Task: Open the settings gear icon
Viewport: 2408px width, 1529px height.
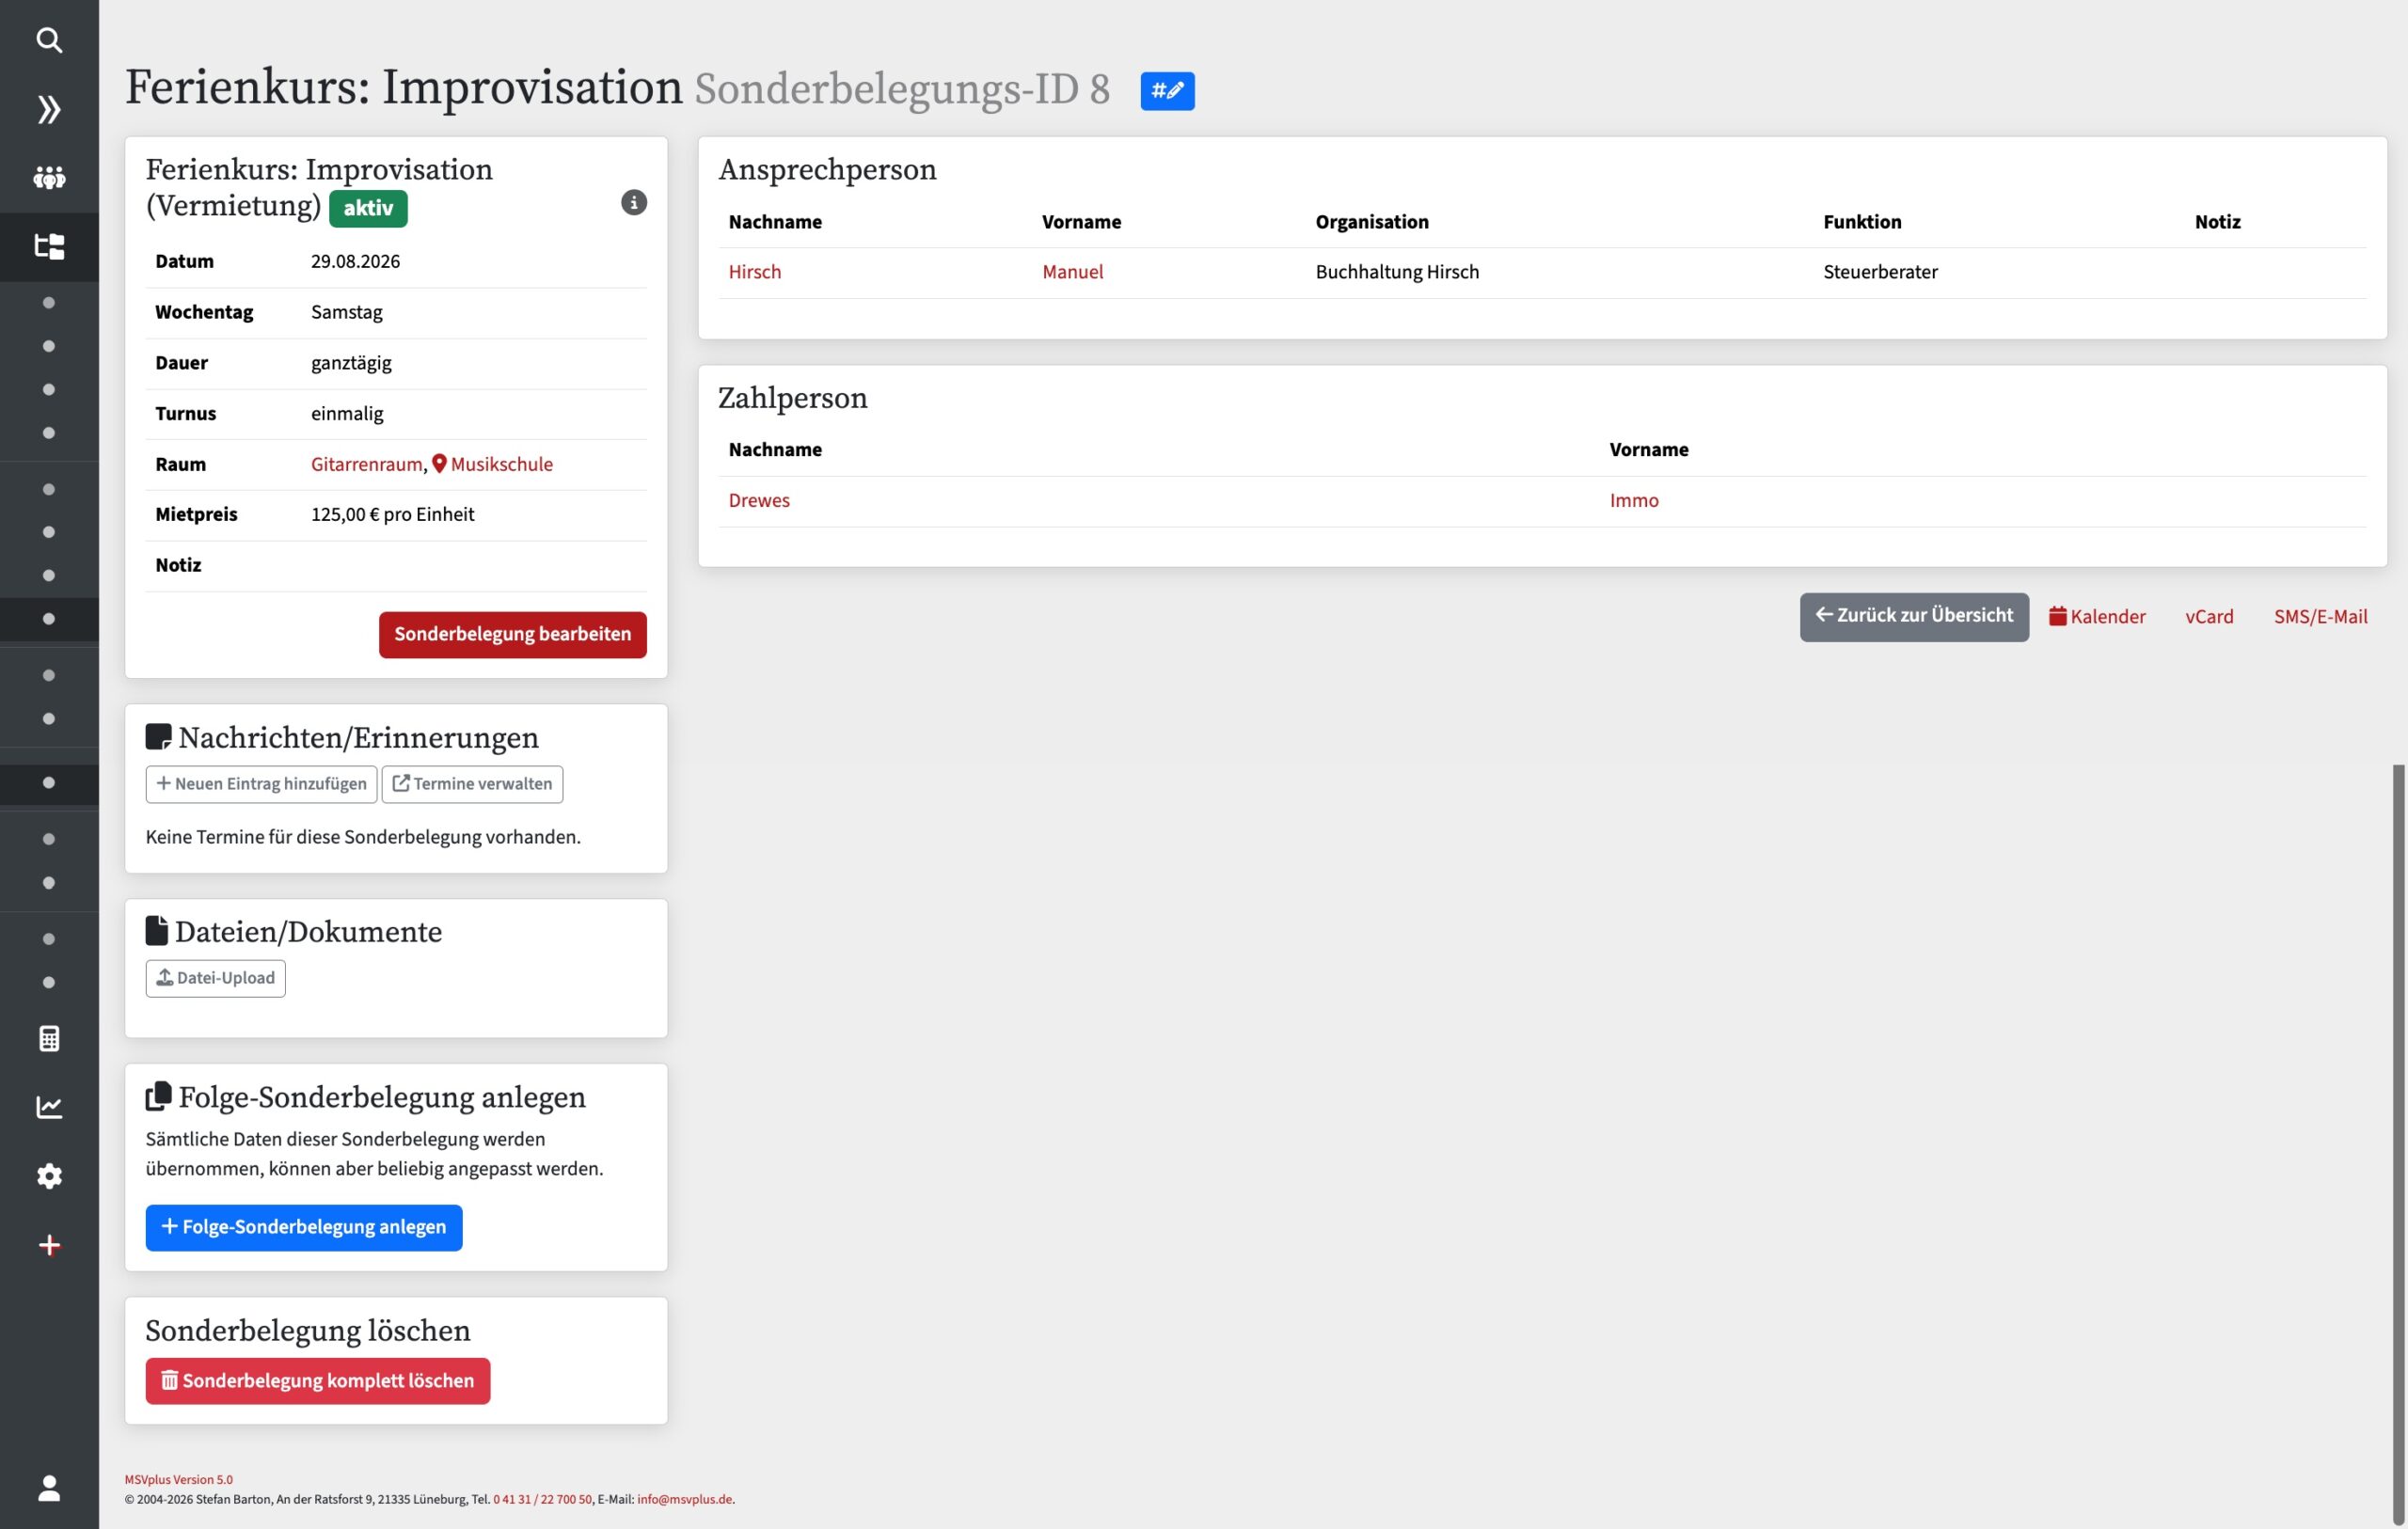Action: coord(49,1176)
